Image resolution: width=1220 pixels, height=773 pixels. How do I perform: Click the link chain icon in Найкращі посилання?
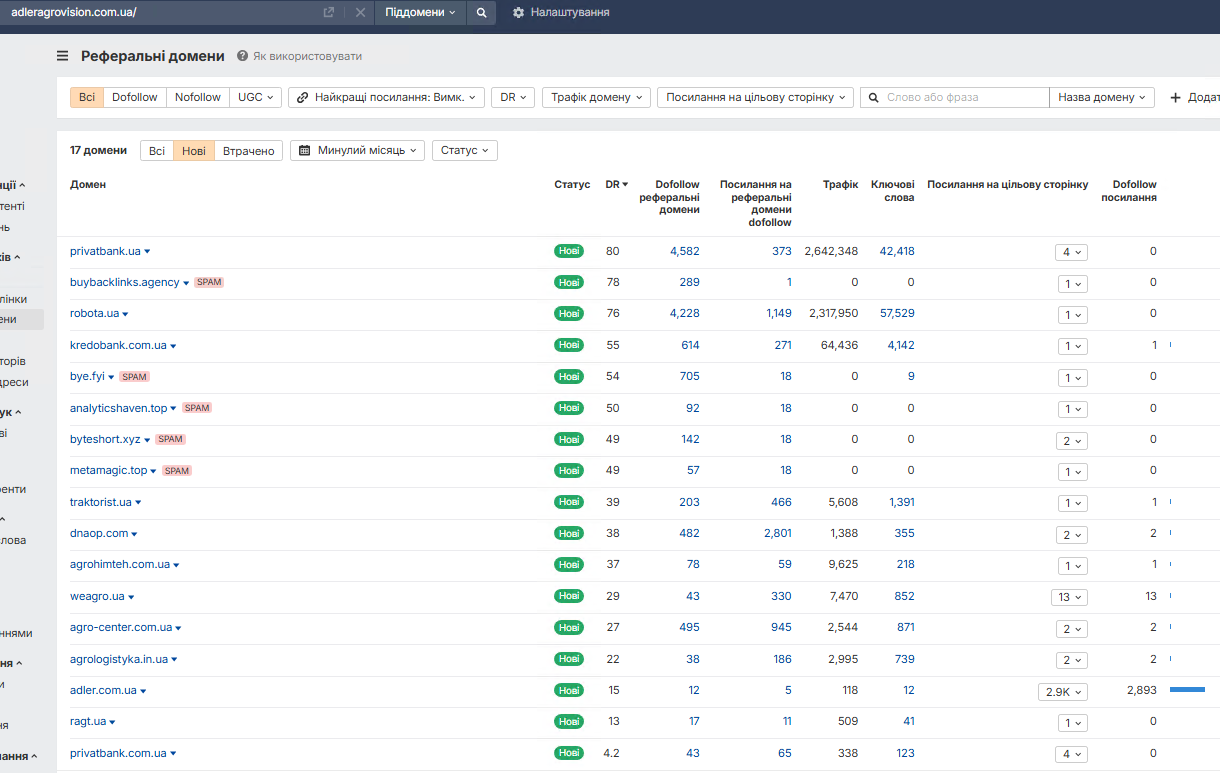[x=302, y=97]
